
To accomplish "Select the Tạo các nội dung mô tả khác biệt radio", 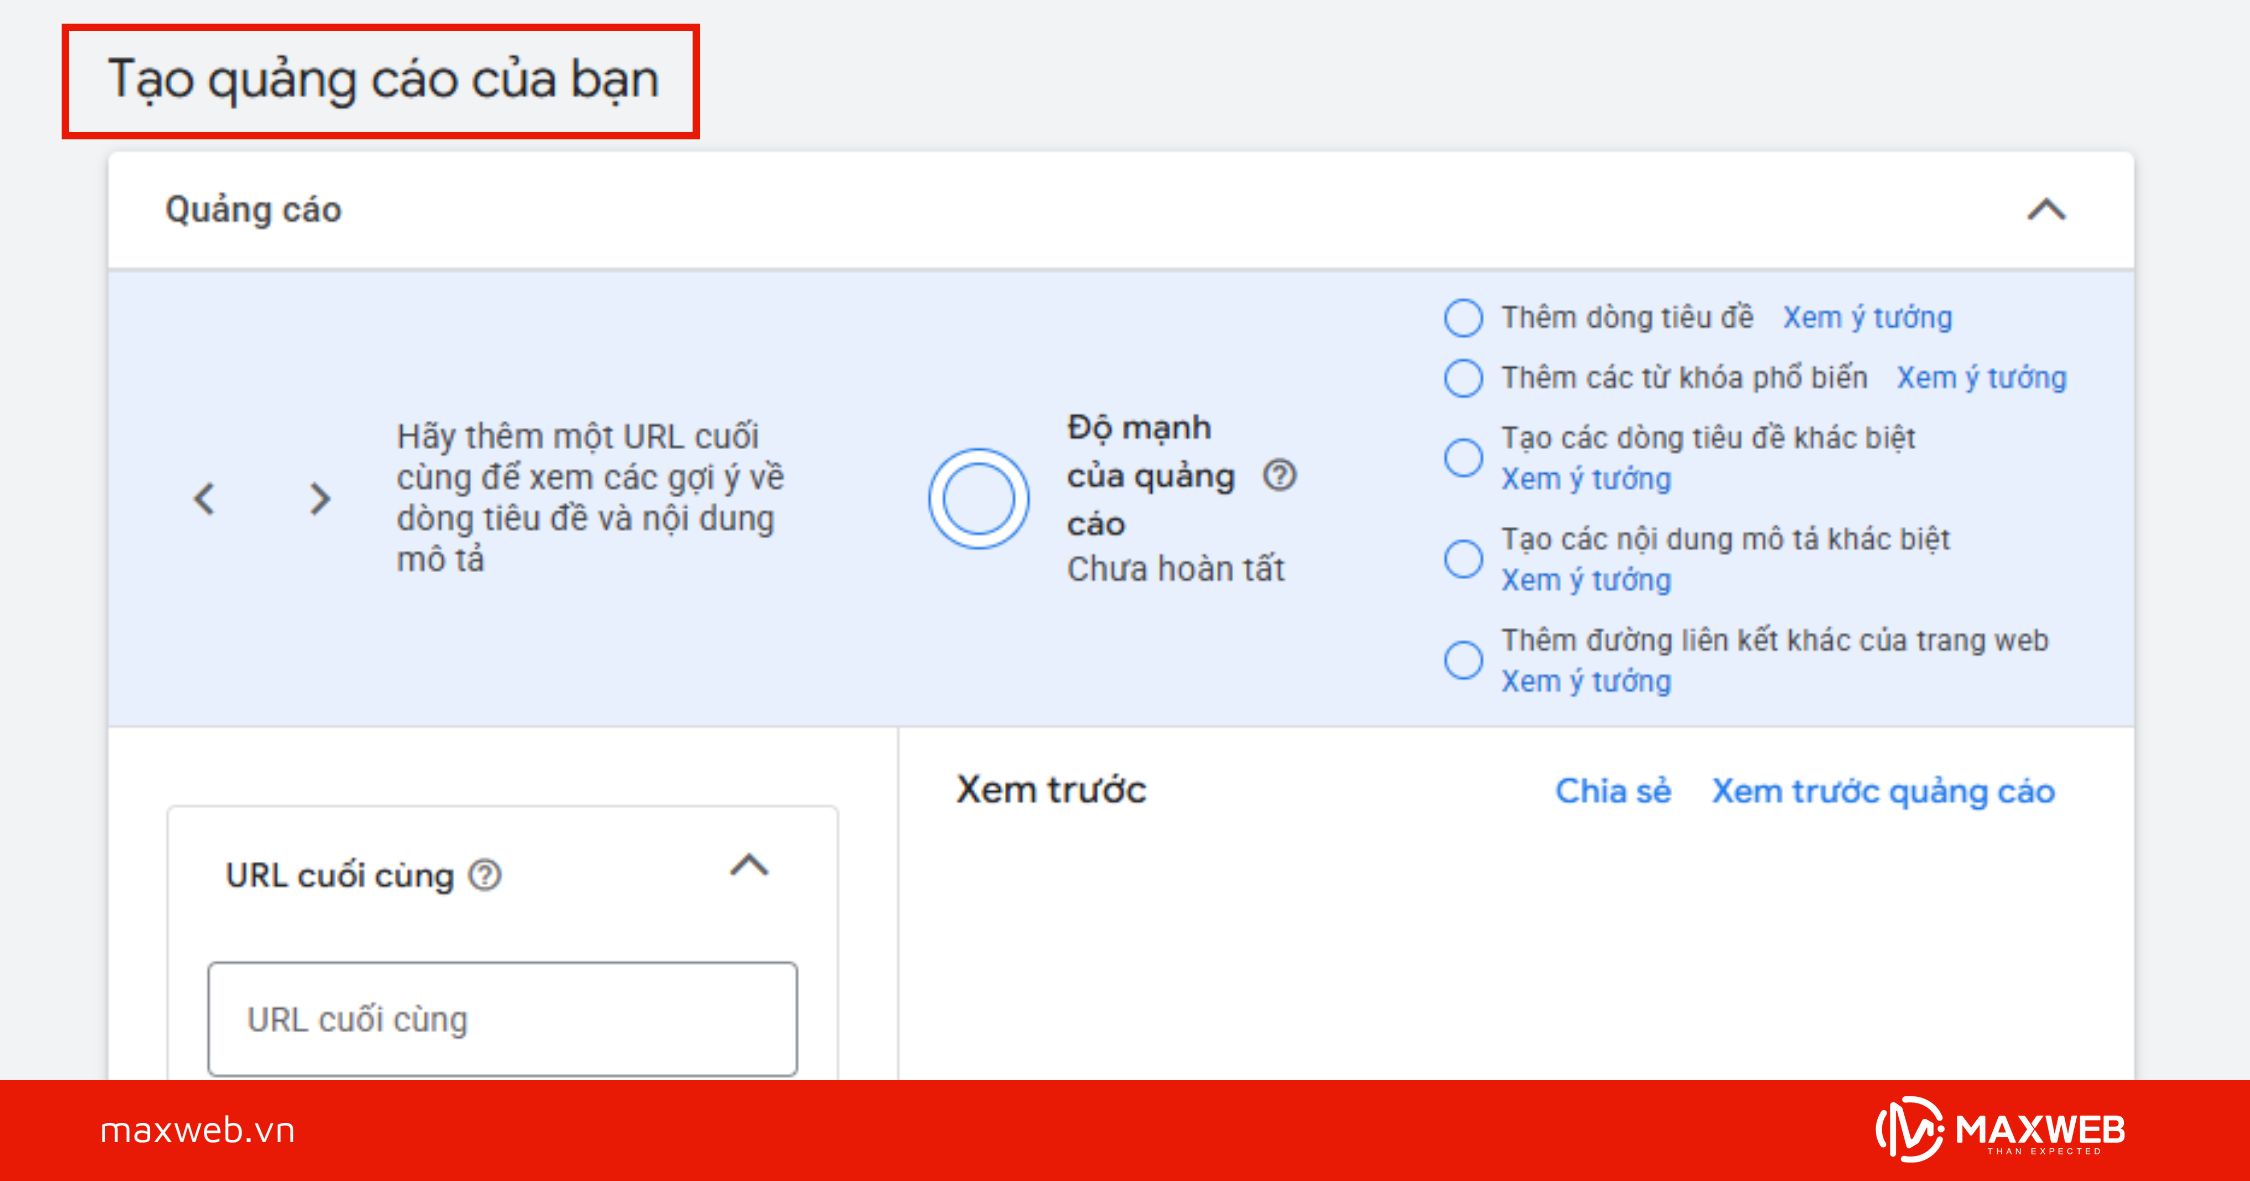I will [1463, 559].
